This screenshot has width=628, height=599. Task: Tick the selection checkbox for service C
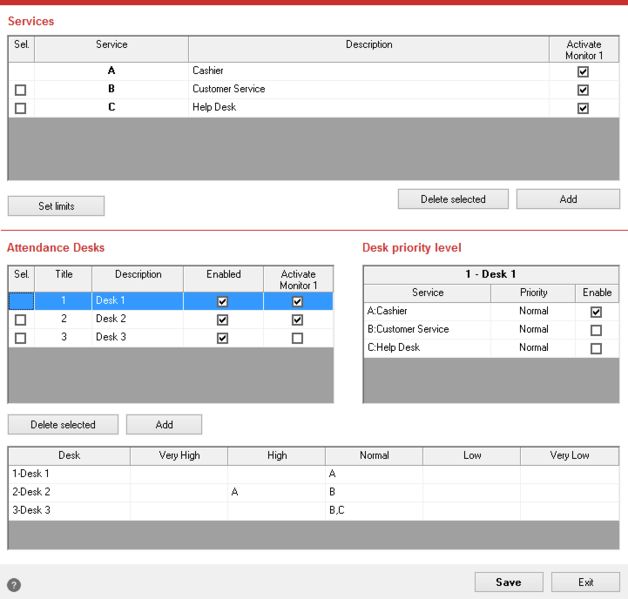[x=20, y=108]
